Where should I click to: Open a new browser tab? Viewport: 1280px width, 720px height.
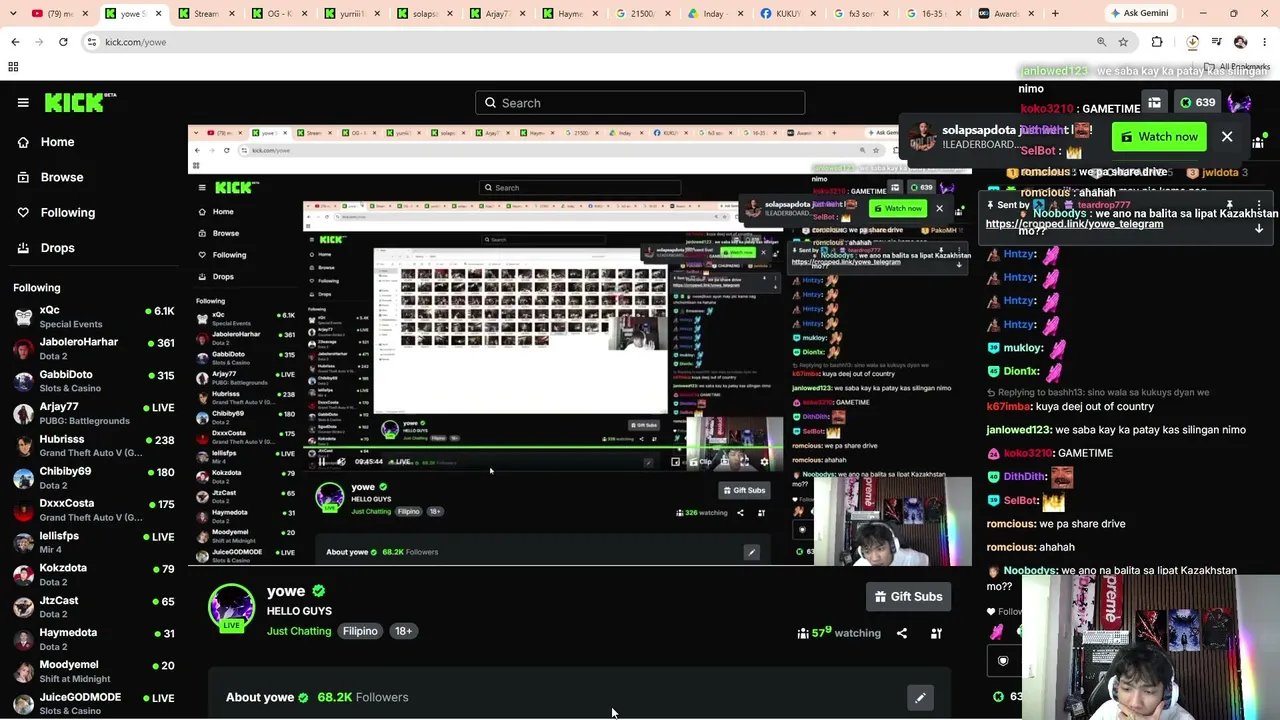point(1055,13)
